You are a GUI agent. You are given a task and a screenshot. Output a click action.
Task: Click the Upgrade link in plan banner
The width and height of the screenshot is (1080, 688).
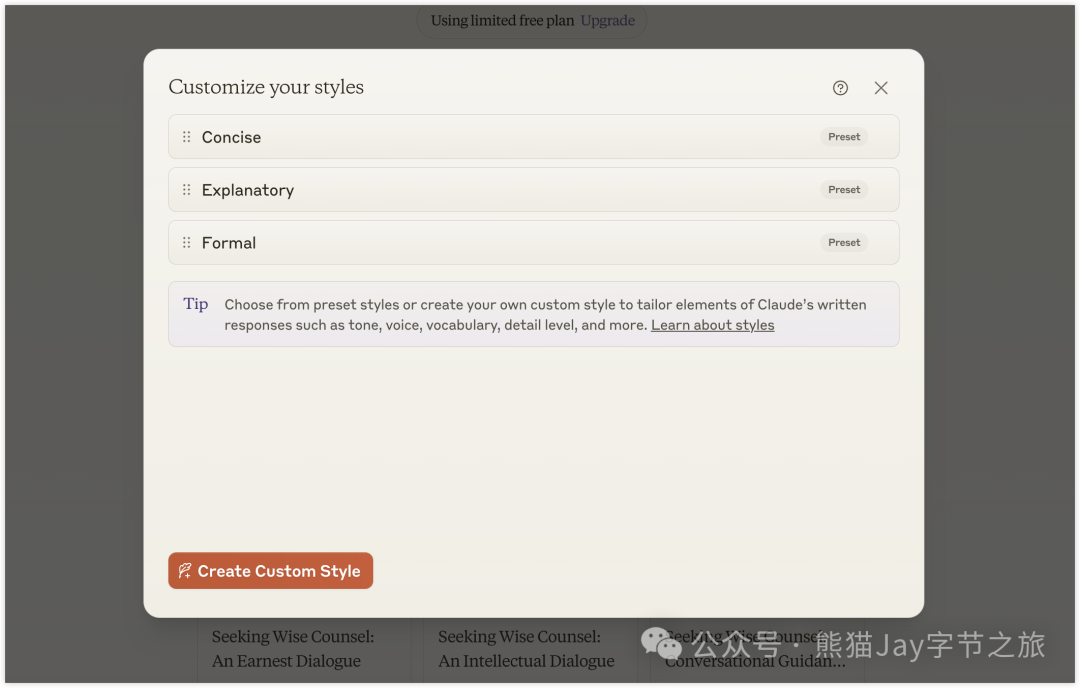608,21
